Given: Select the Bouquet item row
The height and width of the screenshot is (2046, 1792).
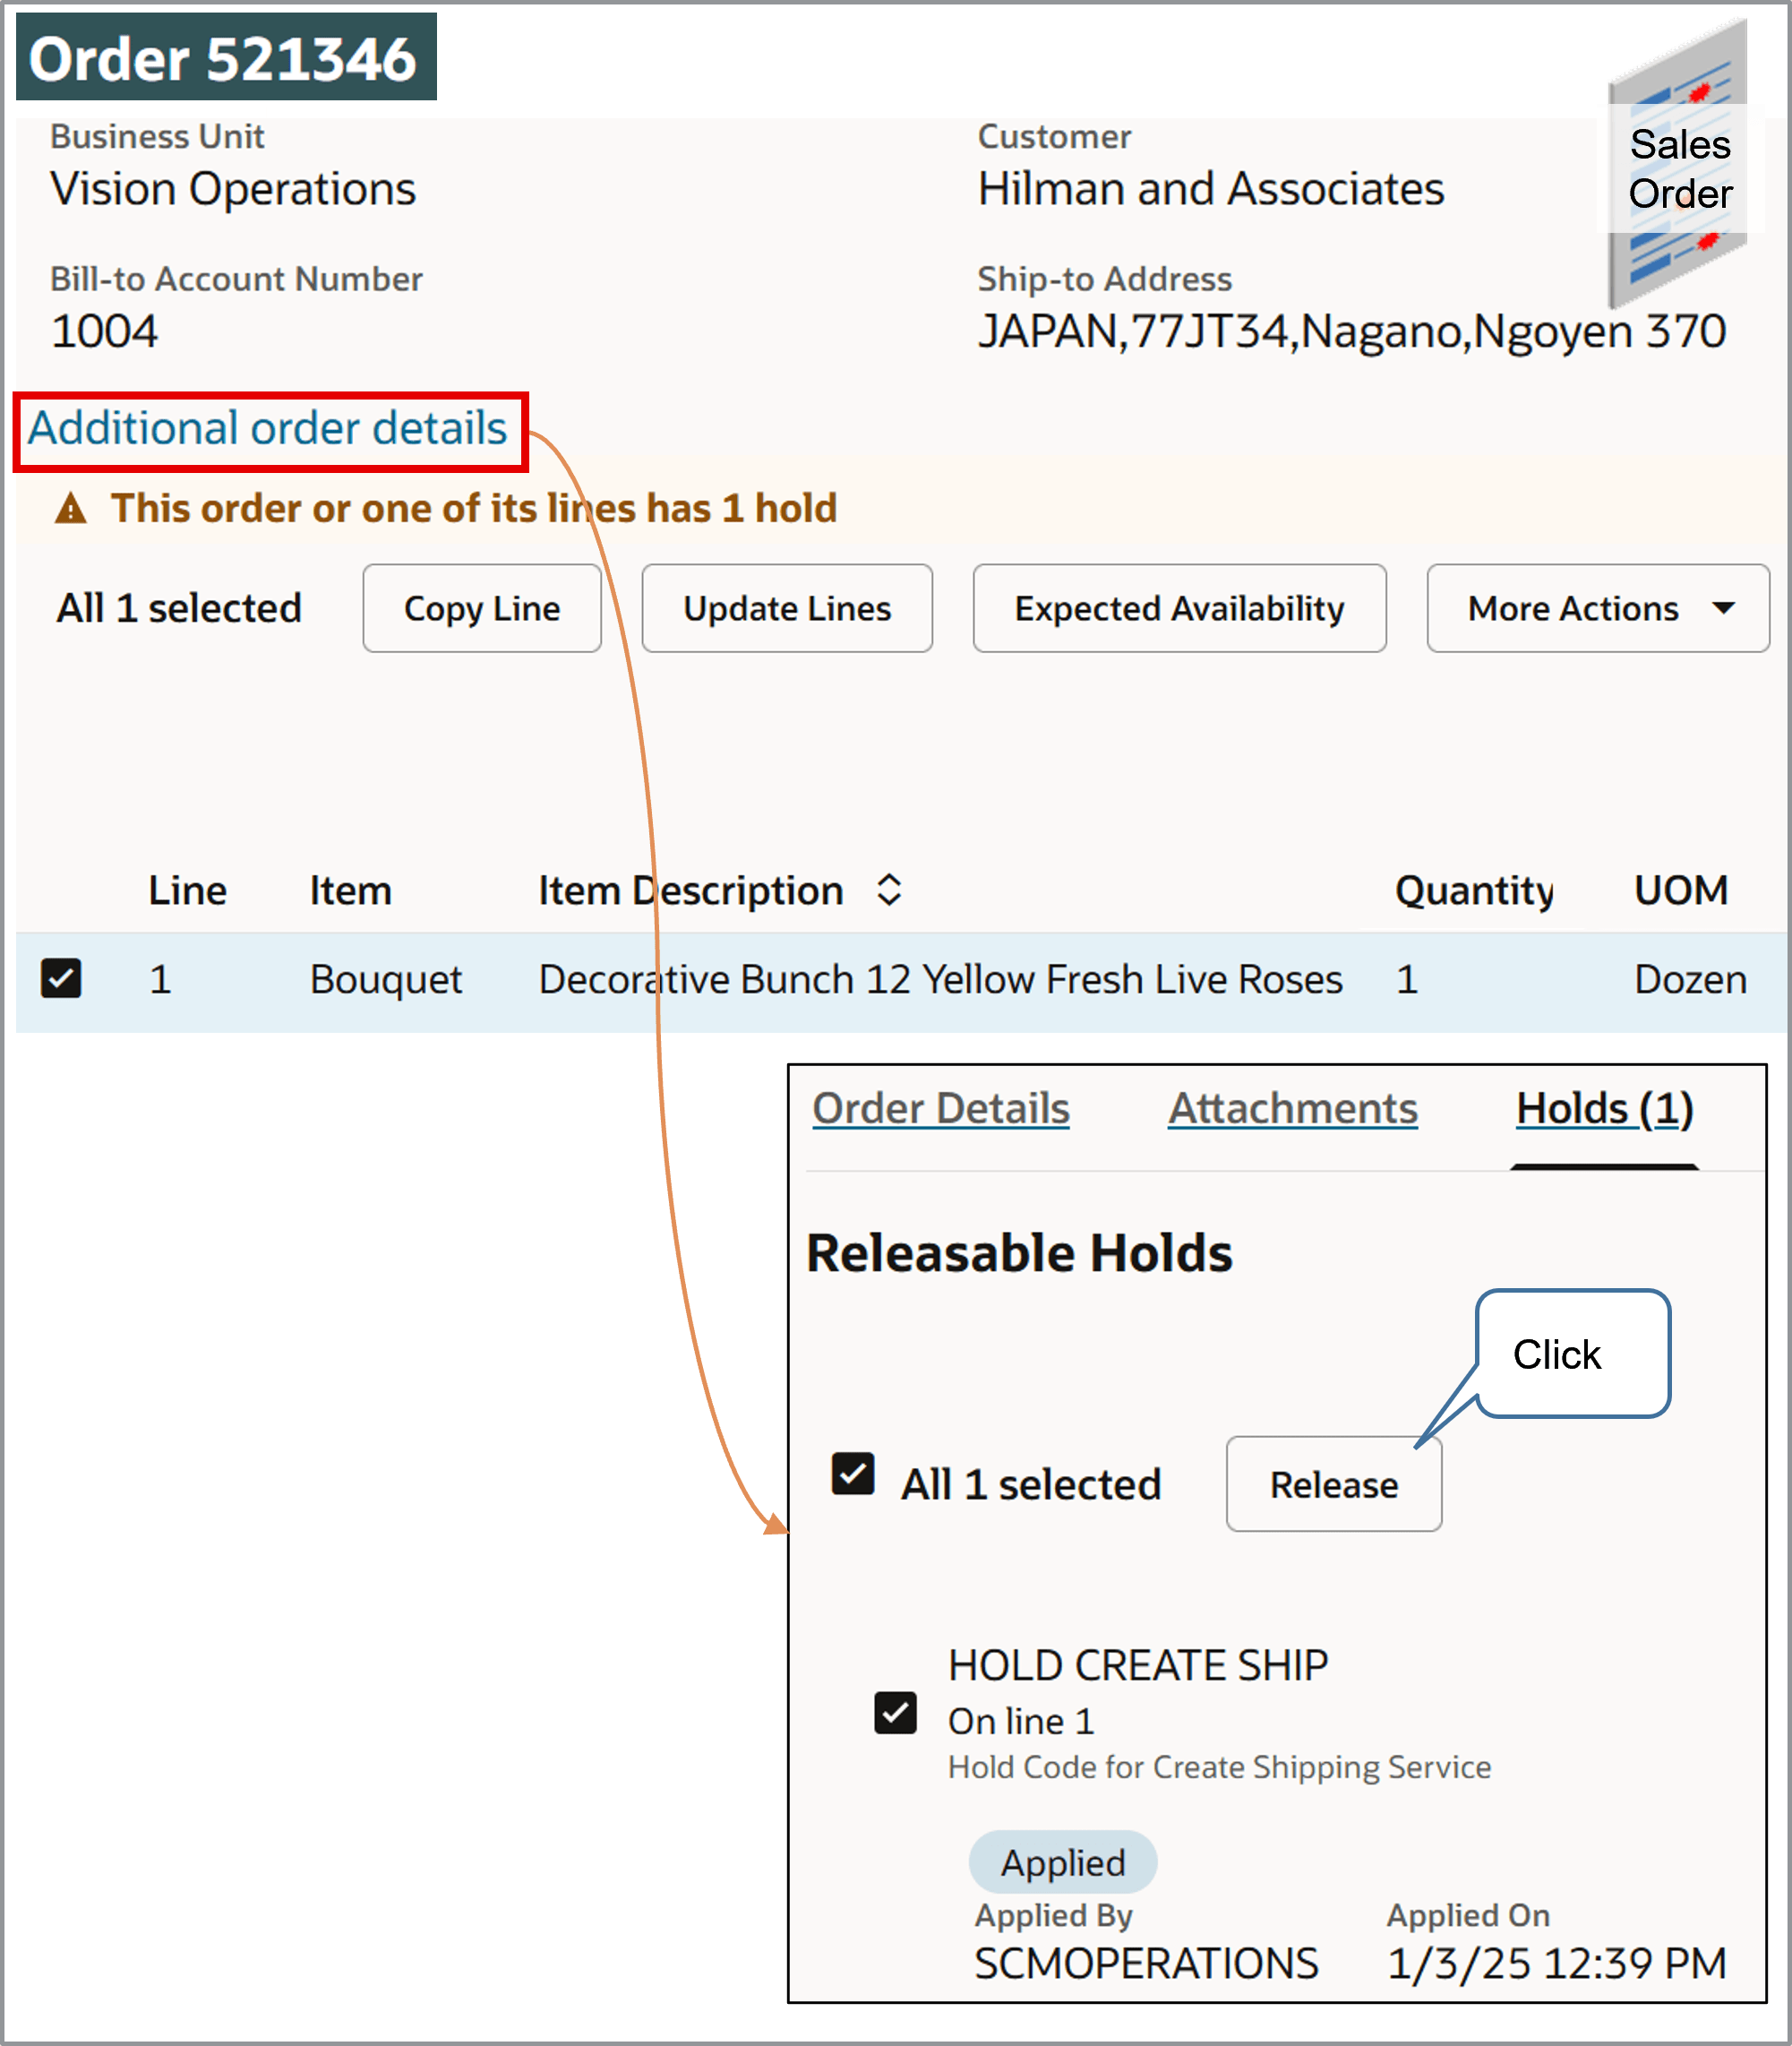Looking at the screenshot, I should point(386,978).
